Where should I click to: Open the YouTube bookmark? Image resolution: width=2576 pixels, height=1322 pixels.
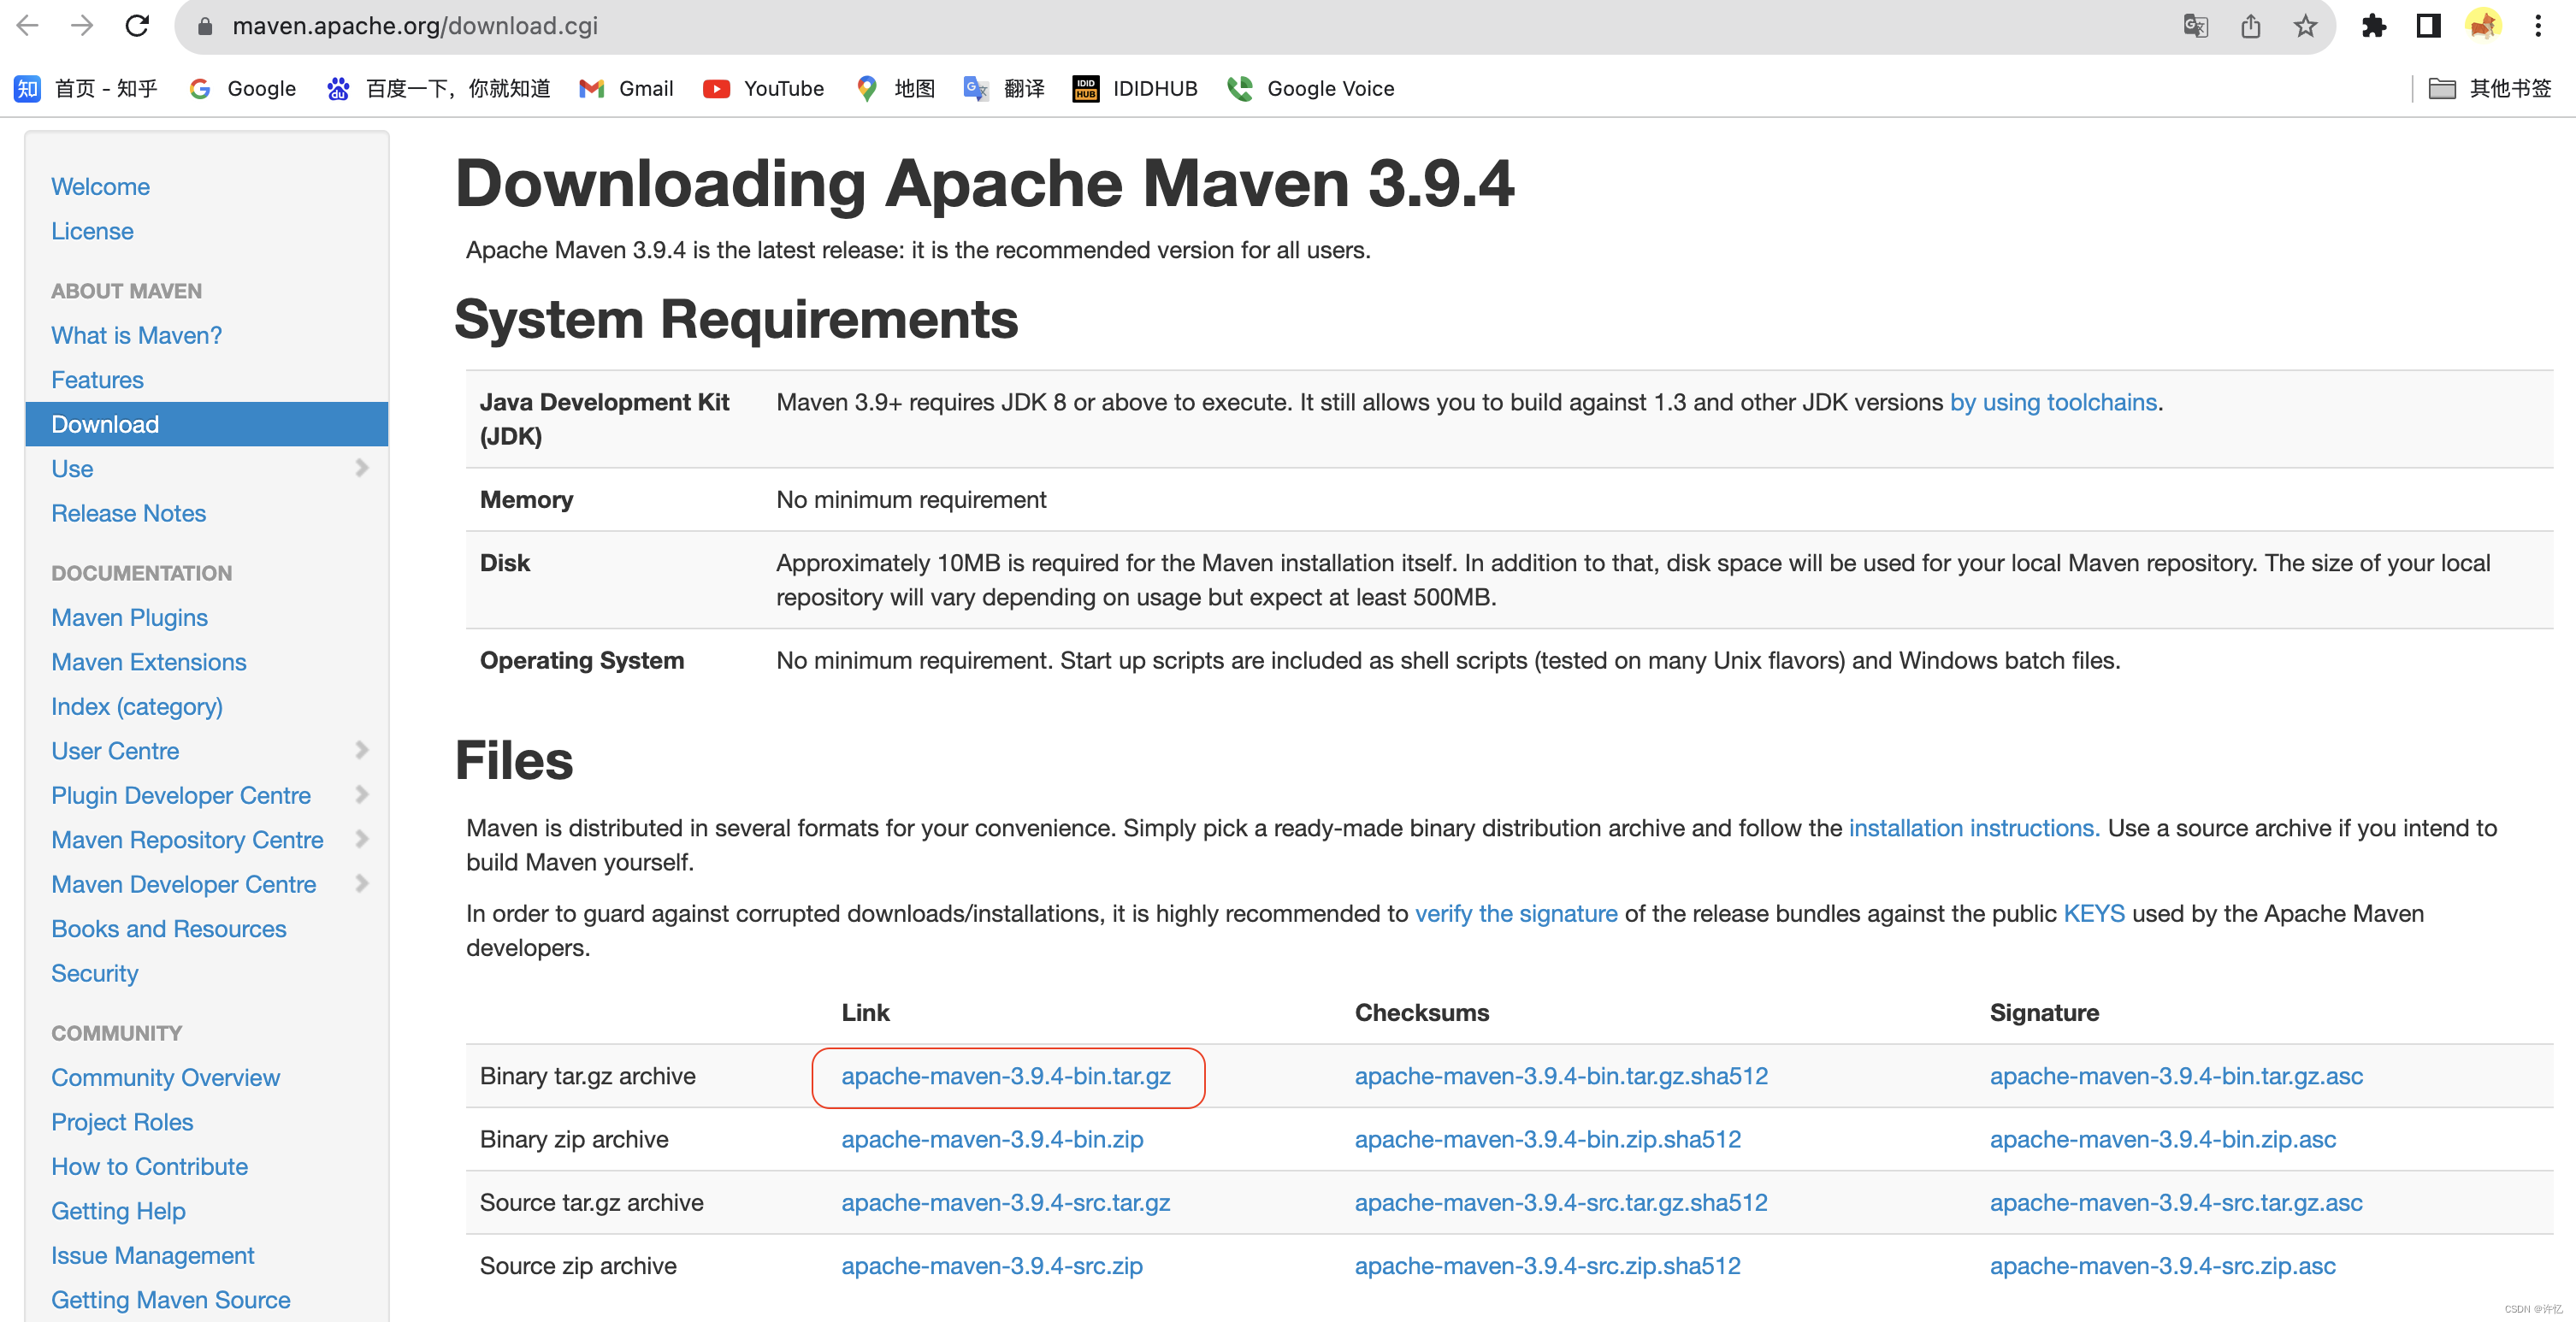coord(764,89)
